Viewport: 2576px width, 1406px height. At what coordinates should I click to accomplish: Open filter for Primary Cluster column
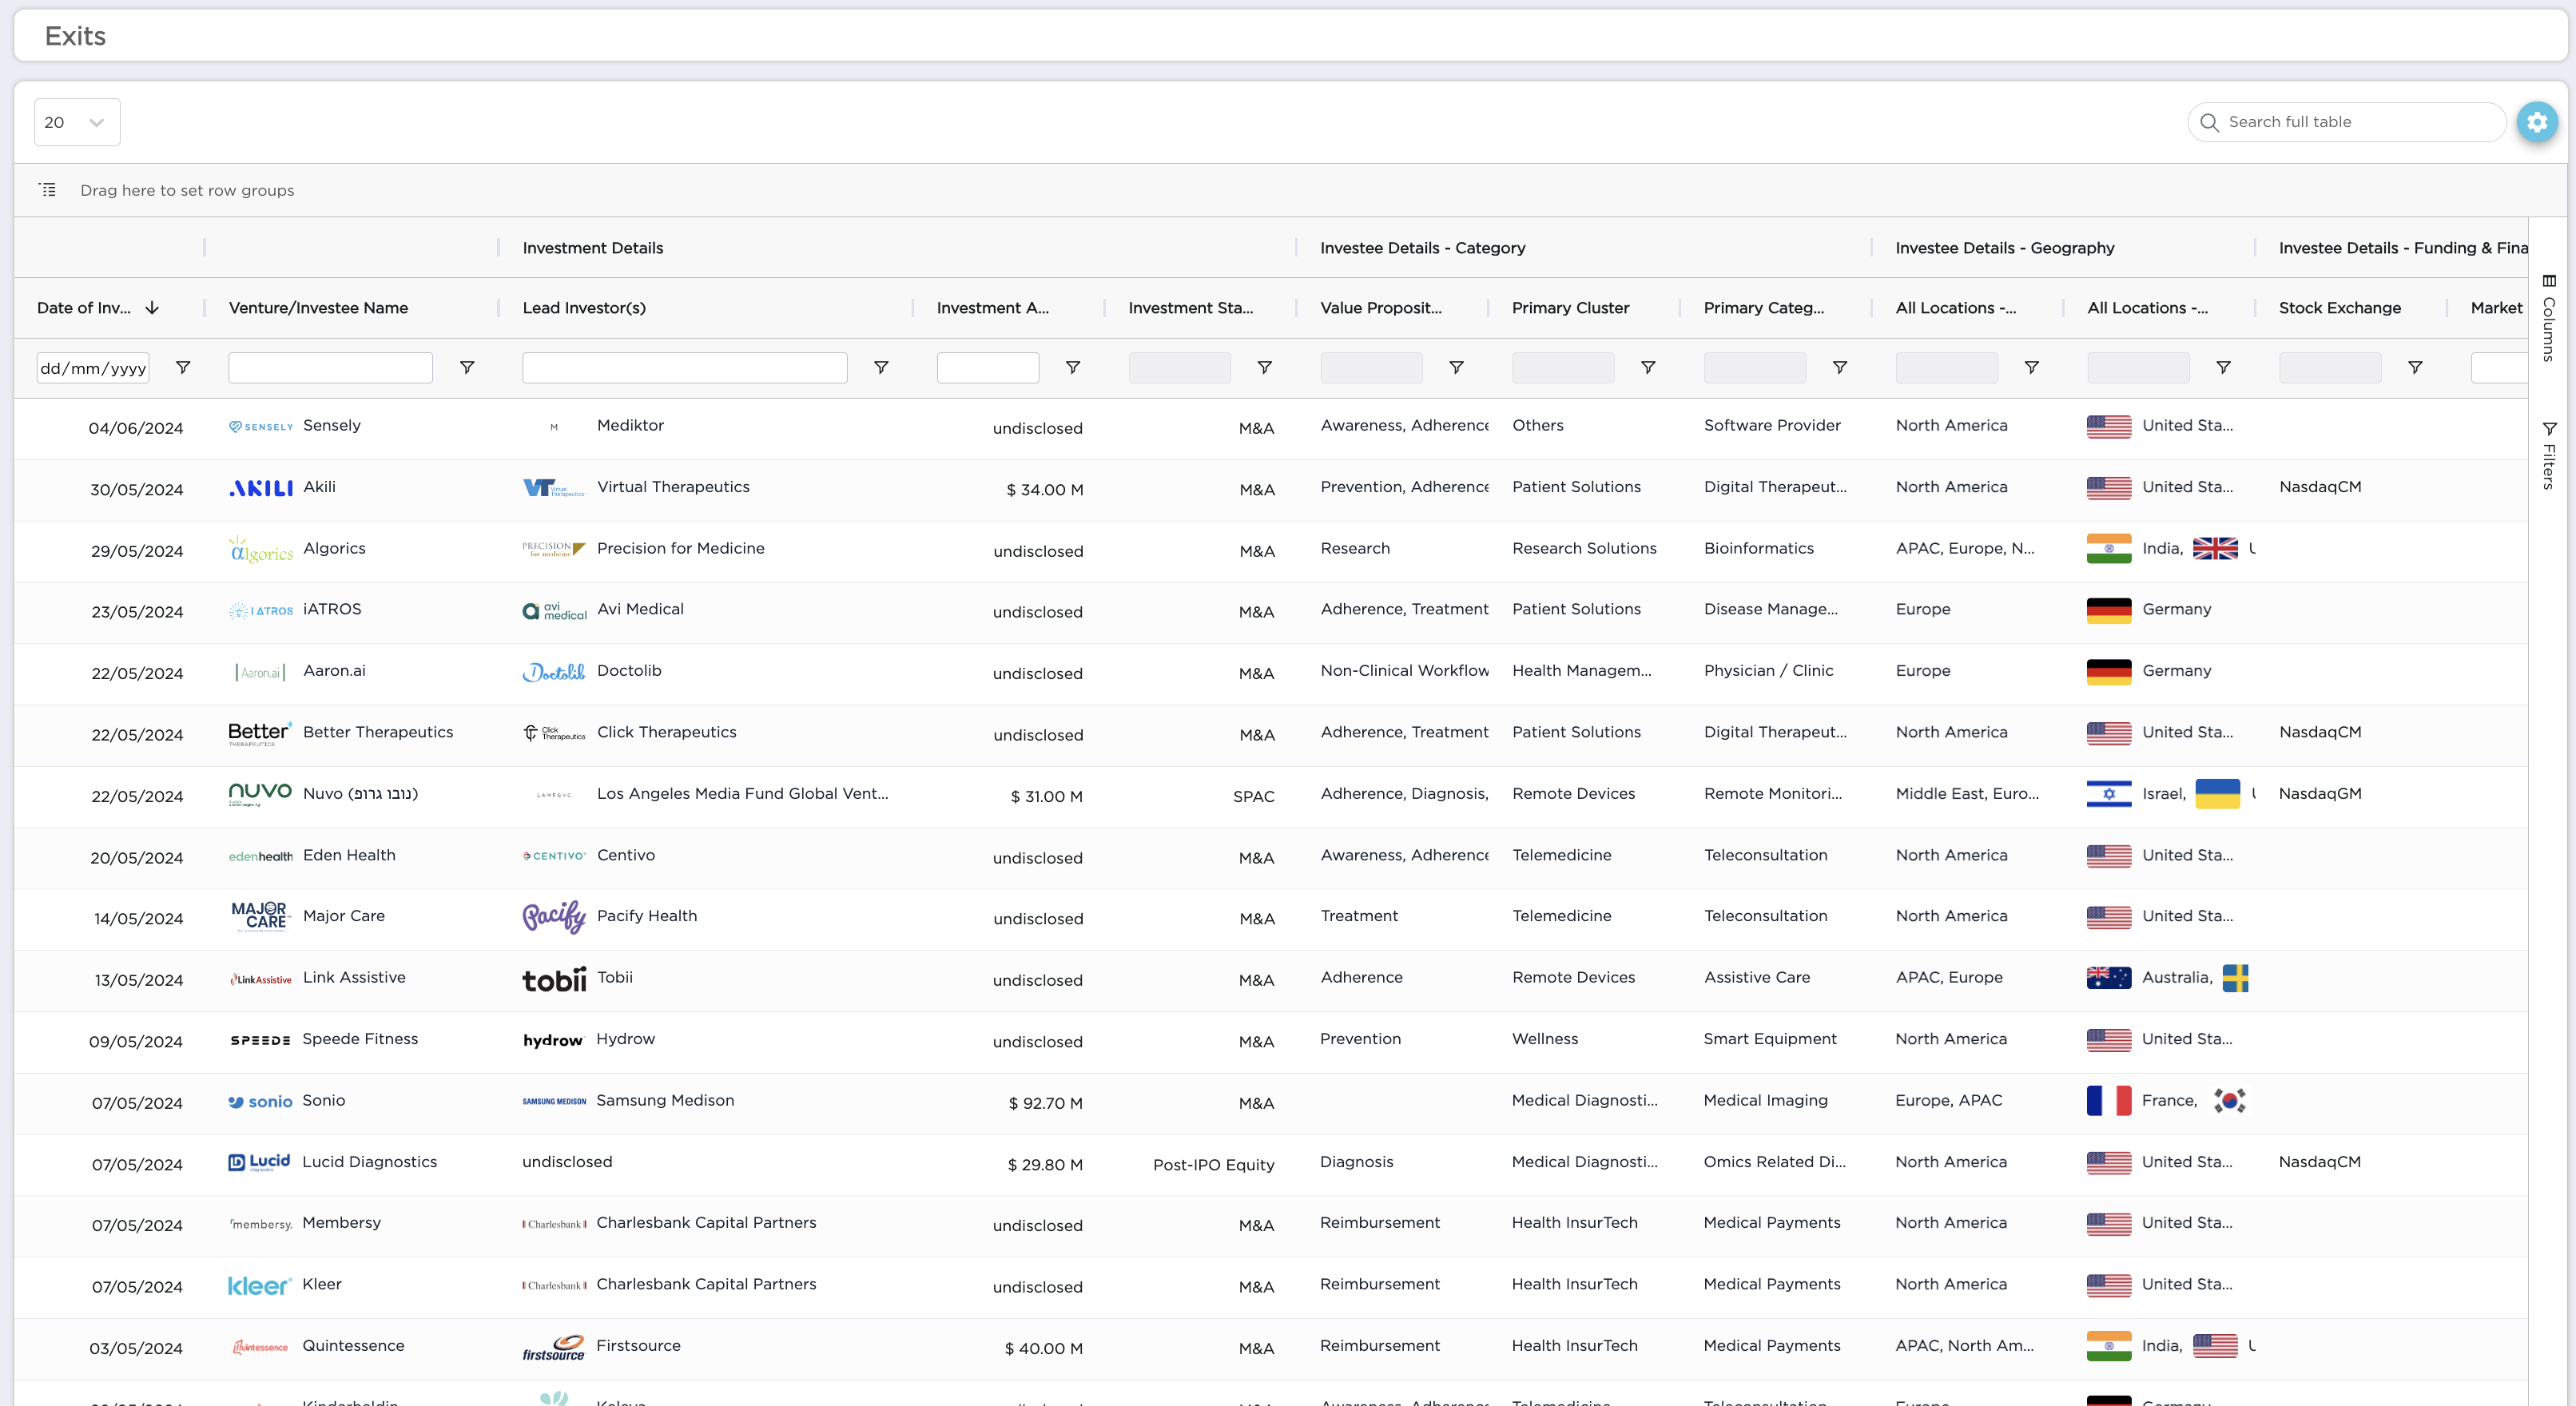pos(1648,368)
